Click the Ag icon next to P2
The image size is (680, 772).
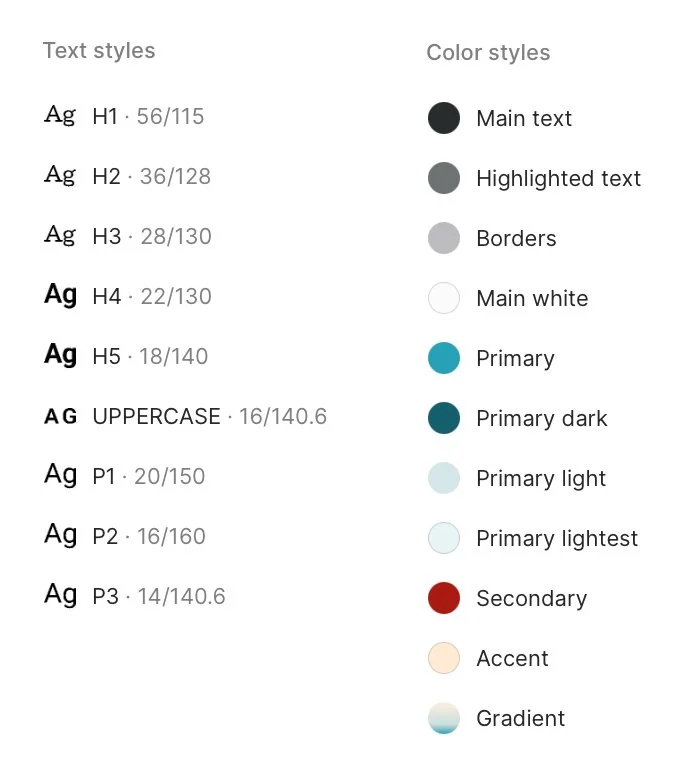tap(61, 535)
